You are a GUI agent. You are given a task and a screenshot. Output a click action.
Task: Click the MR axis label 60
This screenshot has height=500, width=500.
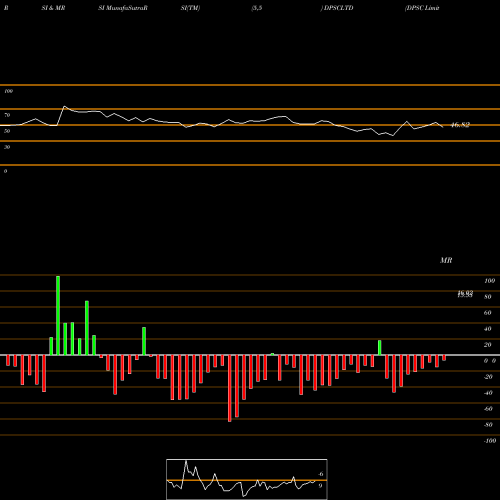(x=488, y=313)
